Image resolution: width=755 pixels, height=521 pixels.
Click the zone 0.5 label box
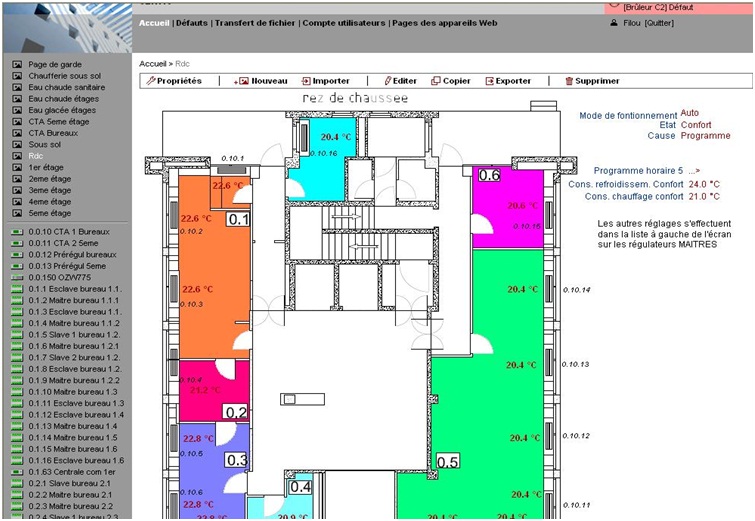(x=448, y=461)
